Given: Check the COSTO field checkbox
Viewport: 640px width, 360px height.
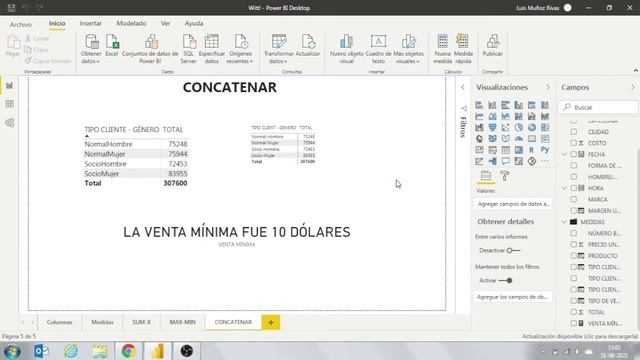Looking at the screenshot, I should pos(574,143).
